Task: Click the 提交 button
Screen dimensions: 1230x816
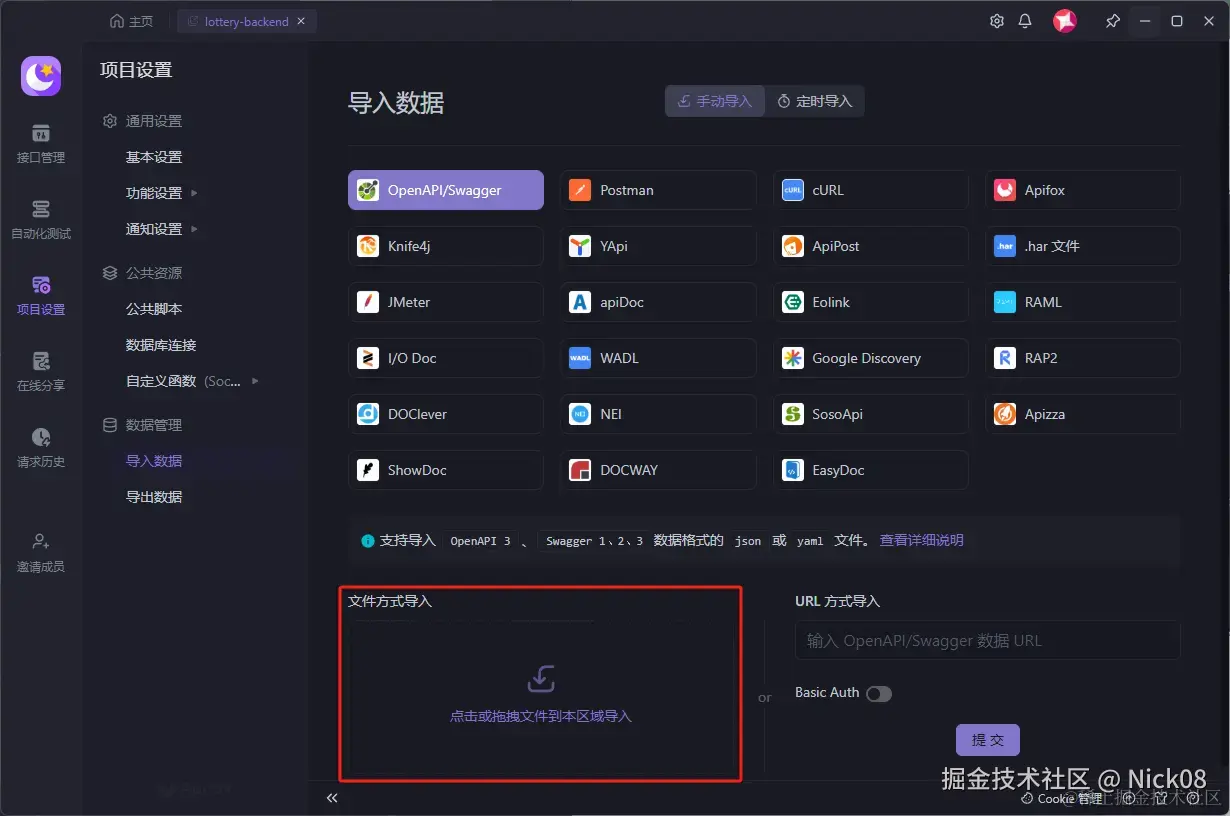Action: 988,740
